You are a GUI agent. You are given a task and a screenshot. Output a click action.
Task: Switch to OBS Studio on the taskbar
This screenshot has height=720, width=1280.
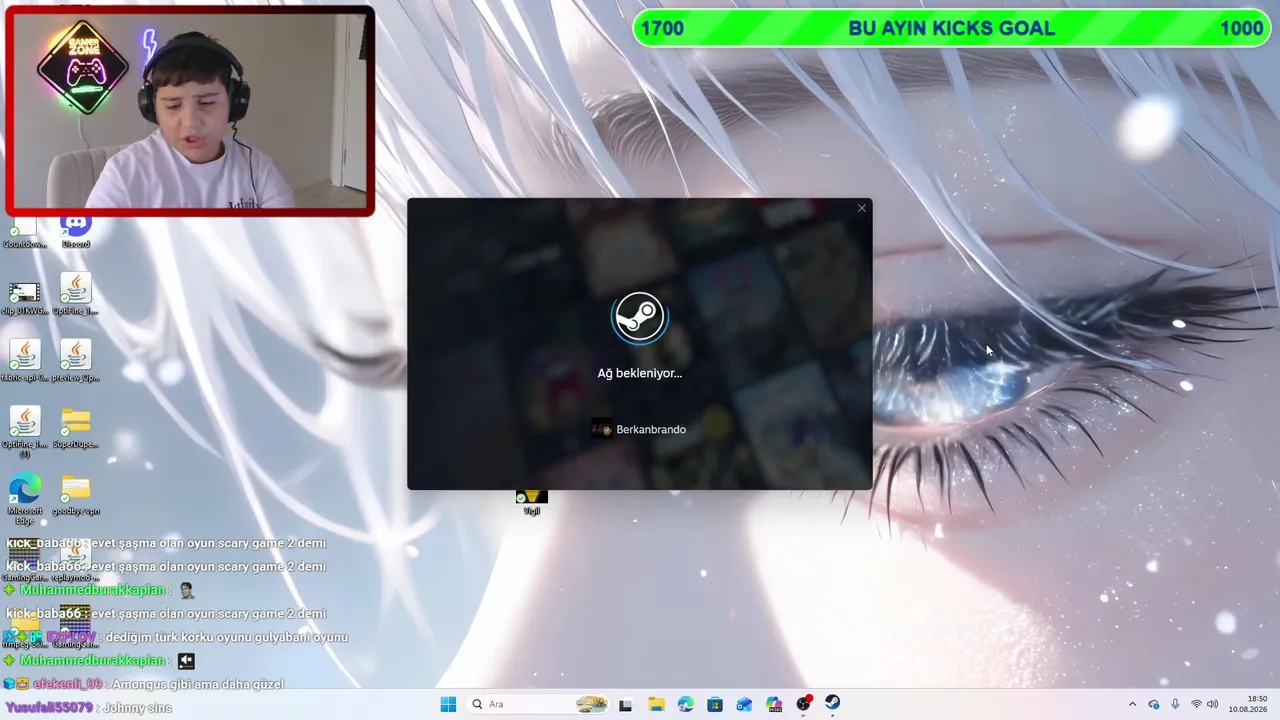[803, 704]
